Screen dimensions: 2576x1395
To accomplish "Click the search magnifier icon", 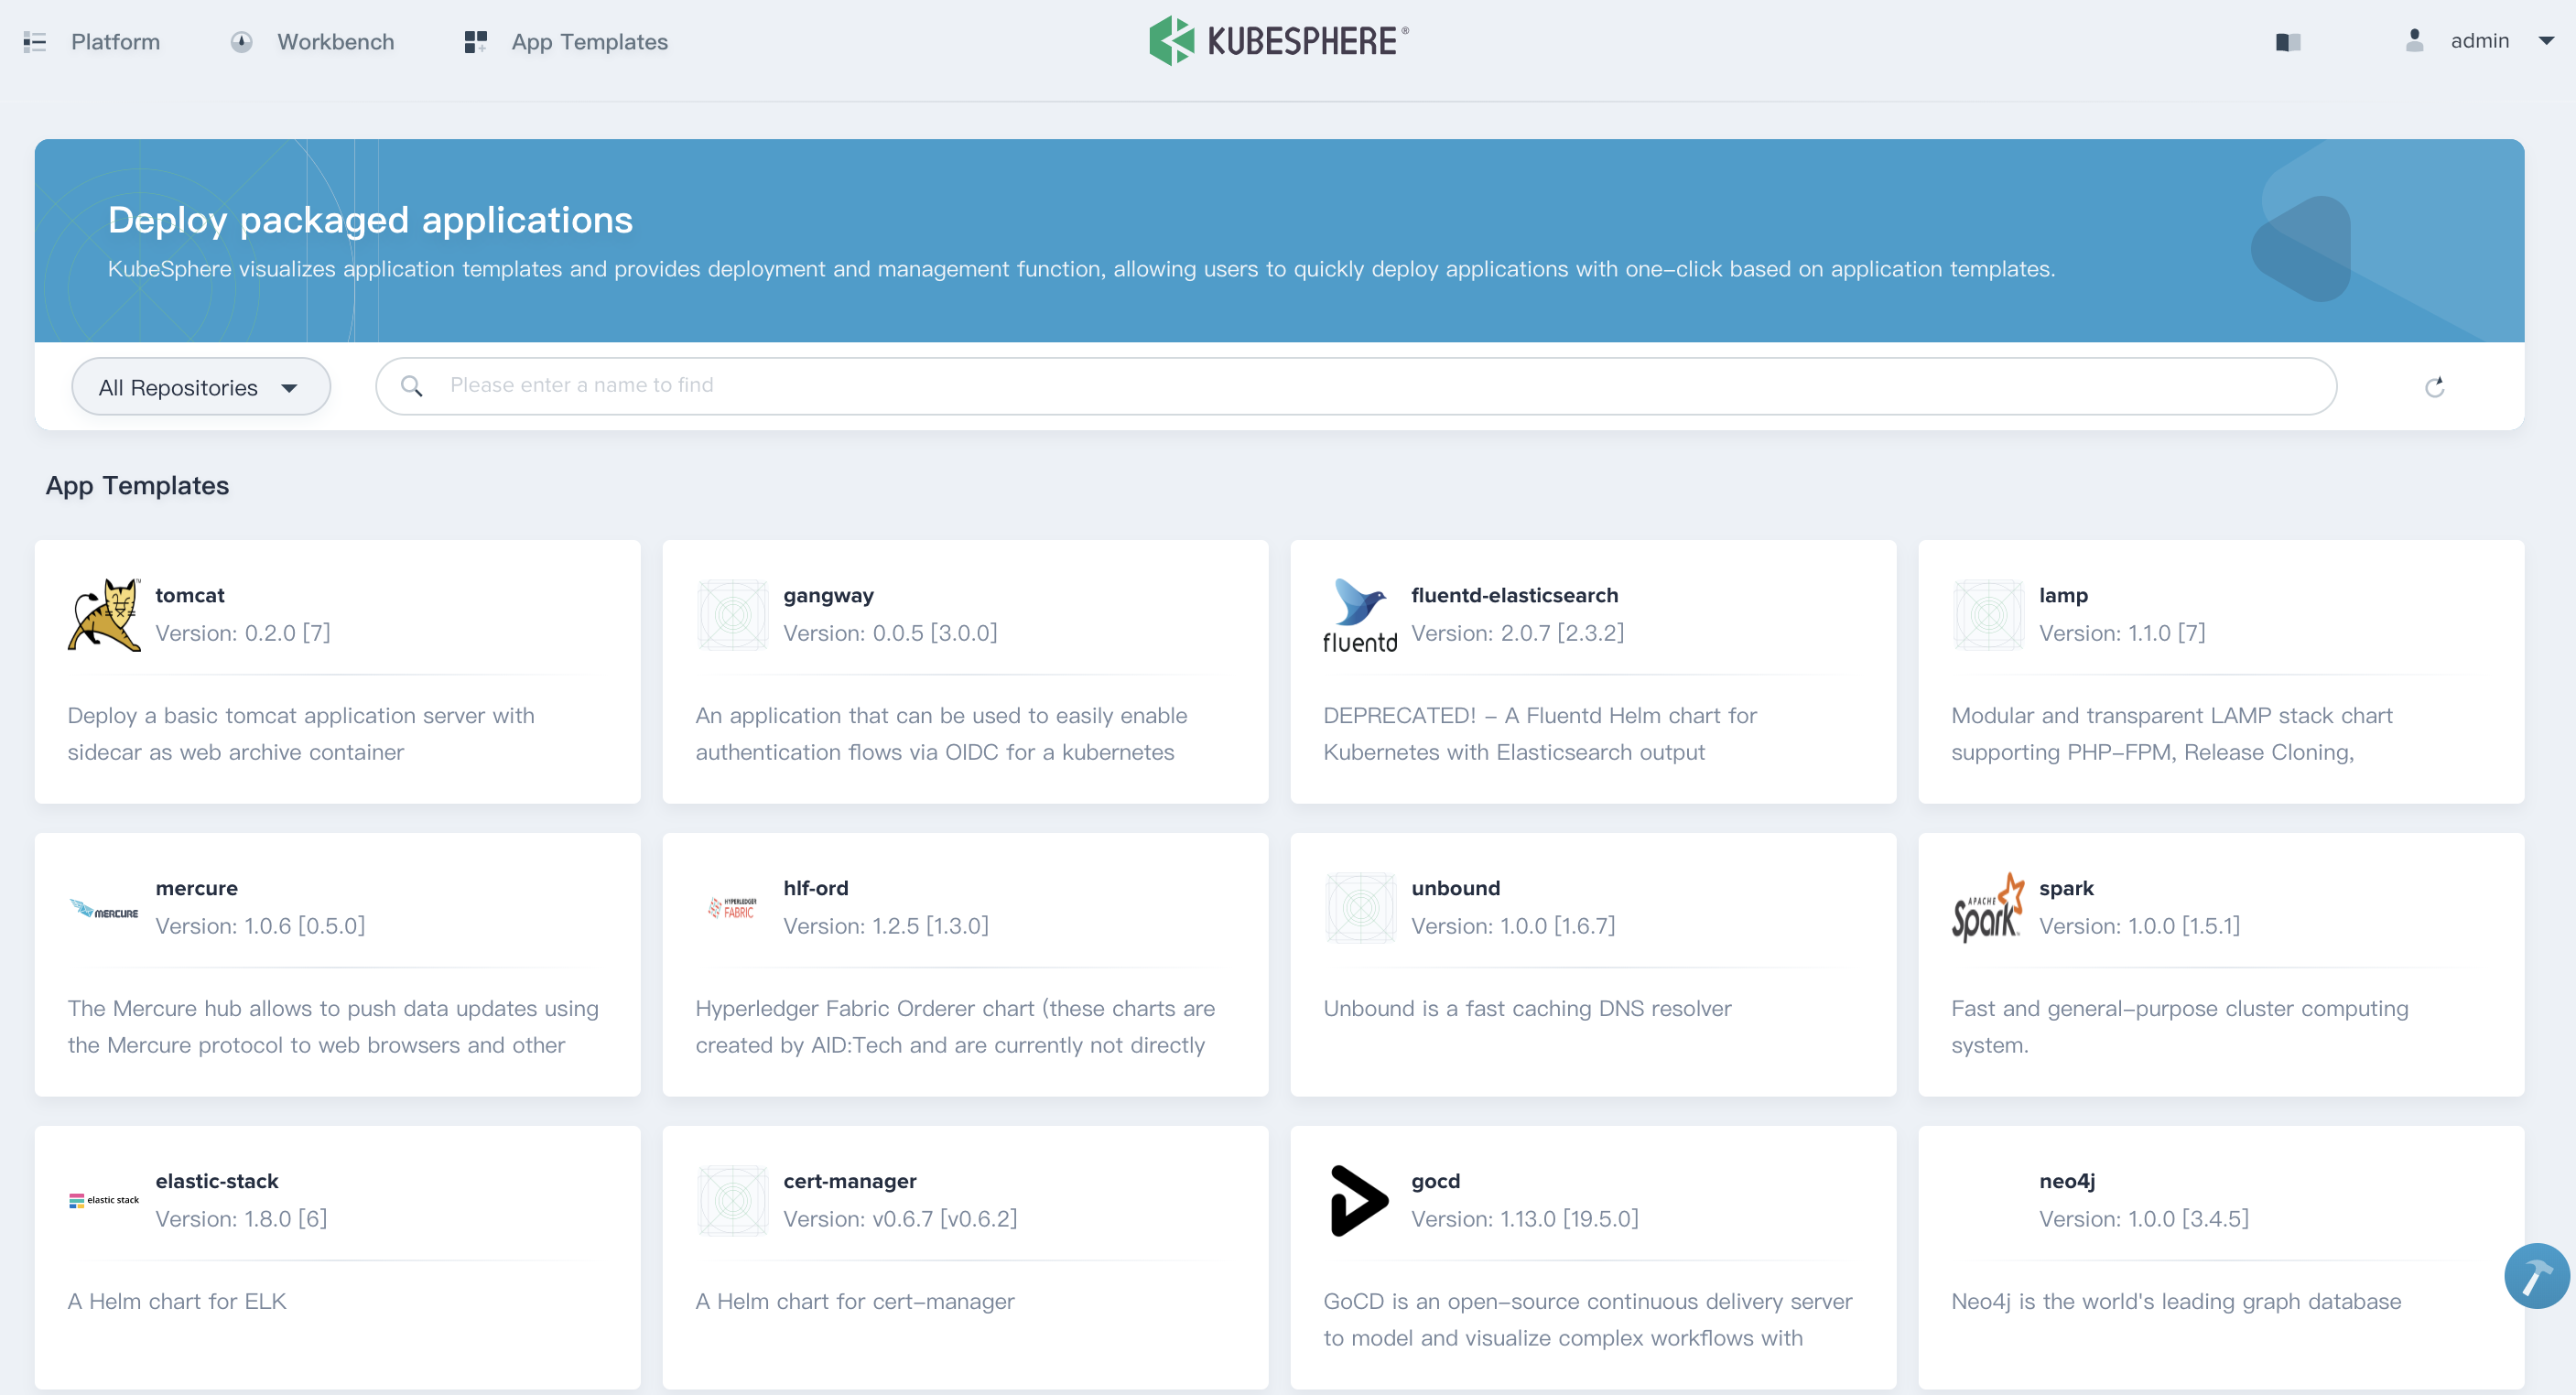I will click(x=411, y=386).
